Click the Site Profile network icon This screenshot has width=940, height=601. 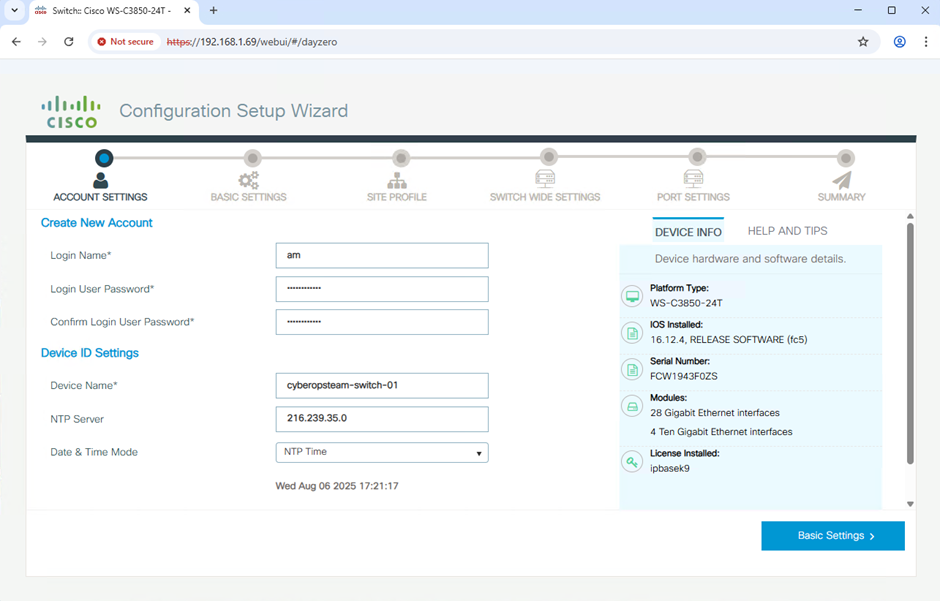pyautogui.click(x=397, y=180)
